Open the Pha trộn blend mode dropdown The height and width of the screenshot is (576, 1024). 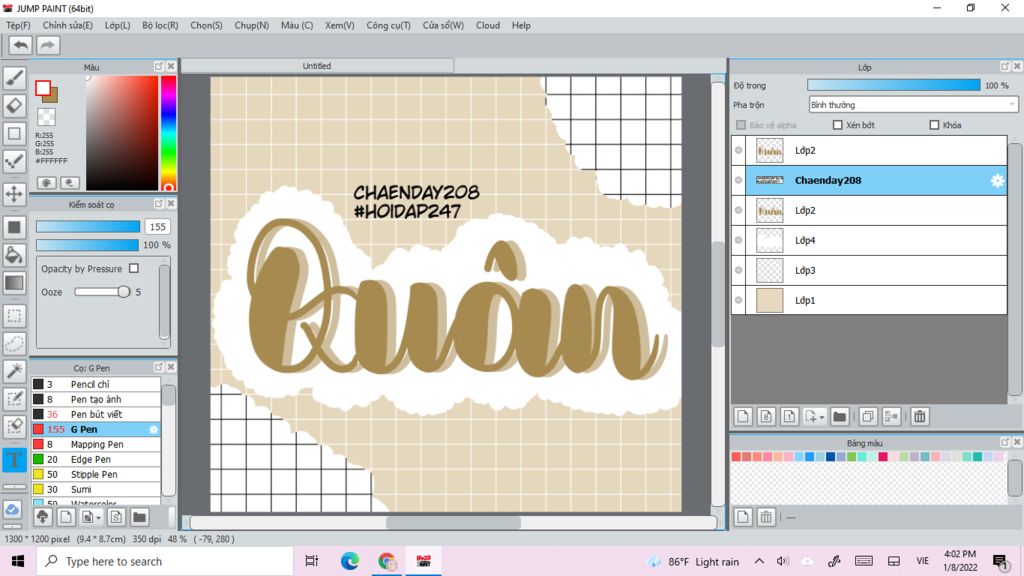pyautogui.click(x=913, y=104)
